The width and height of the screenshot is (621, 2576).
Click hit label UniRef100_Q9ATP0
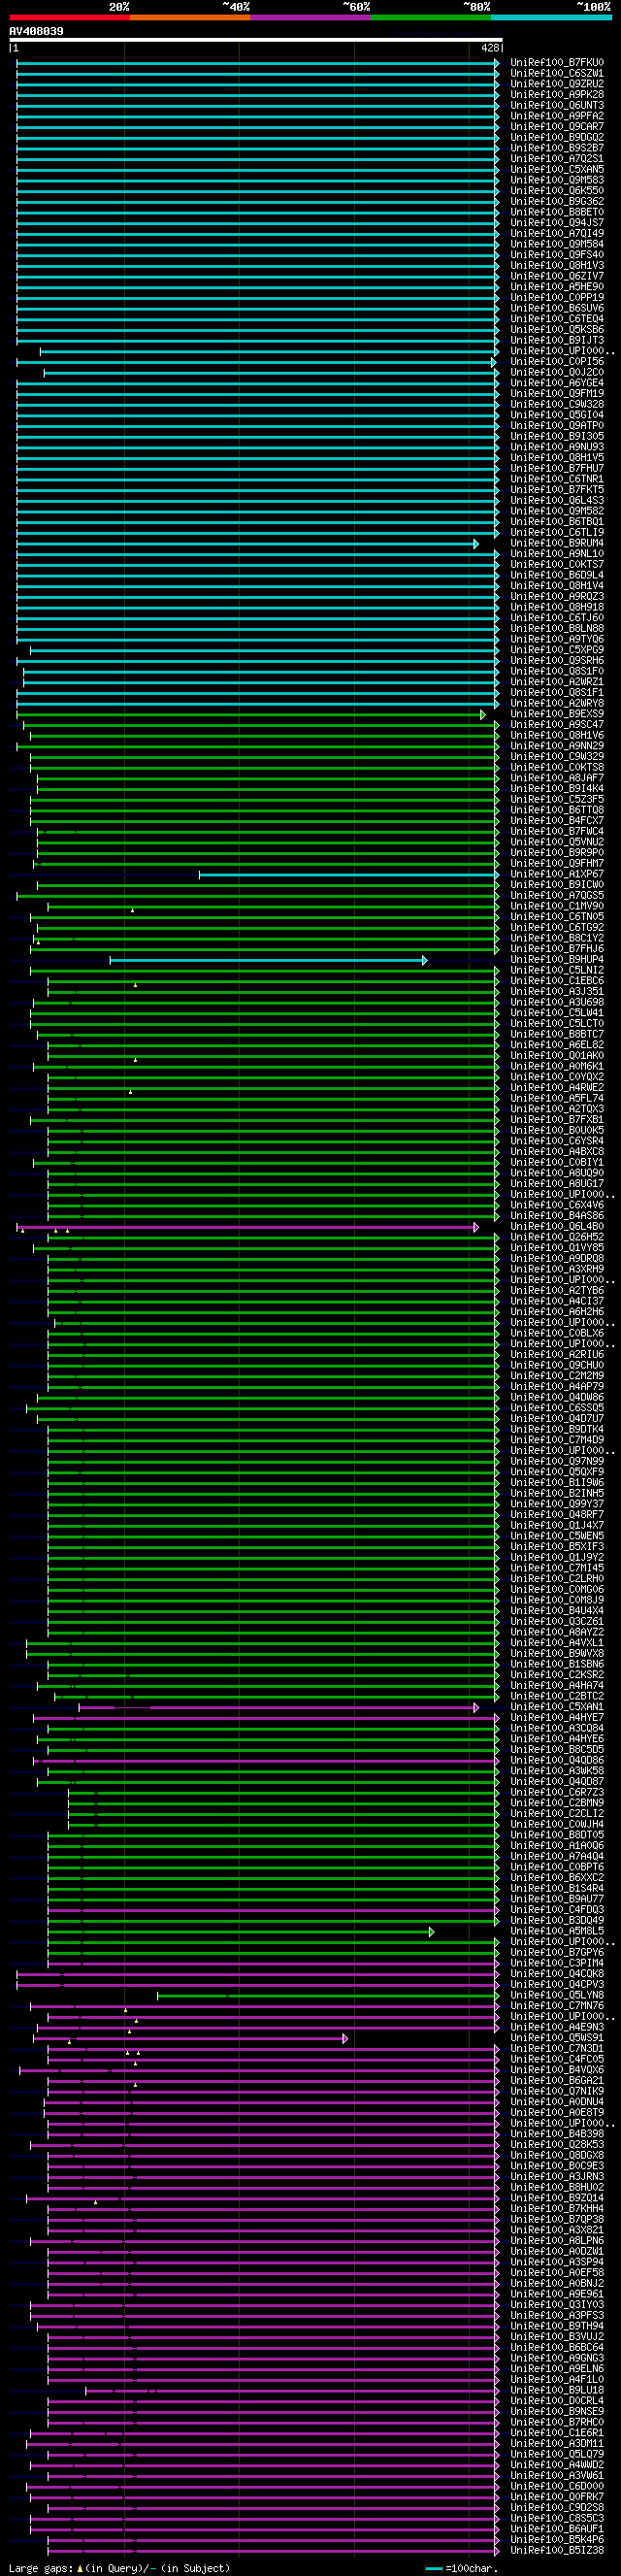[x=557, y=426]
